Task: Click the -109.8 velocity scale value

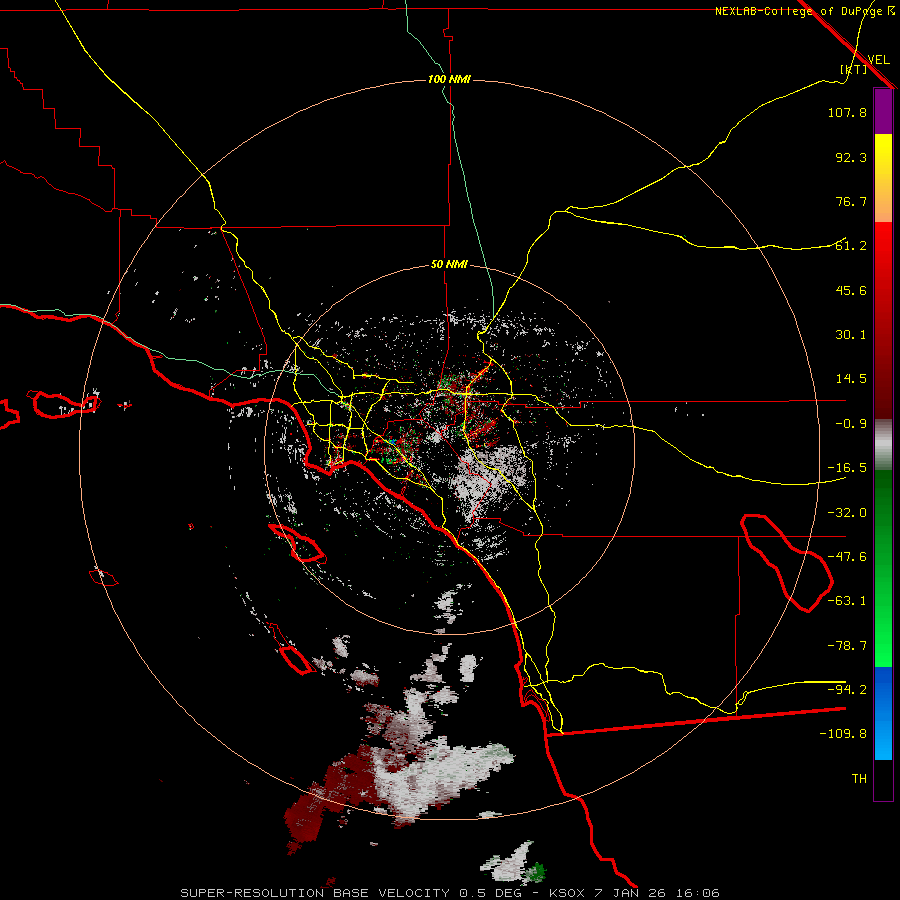Action: point(843,734)
